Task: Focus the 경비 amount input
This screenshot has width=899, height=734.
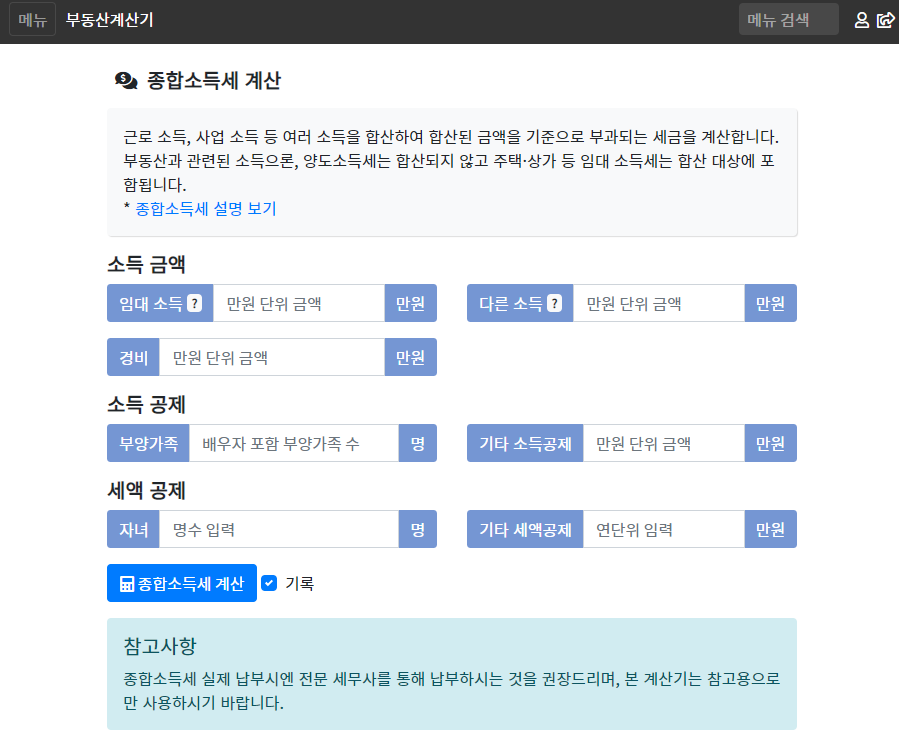Action: click(x=272, y=357)
